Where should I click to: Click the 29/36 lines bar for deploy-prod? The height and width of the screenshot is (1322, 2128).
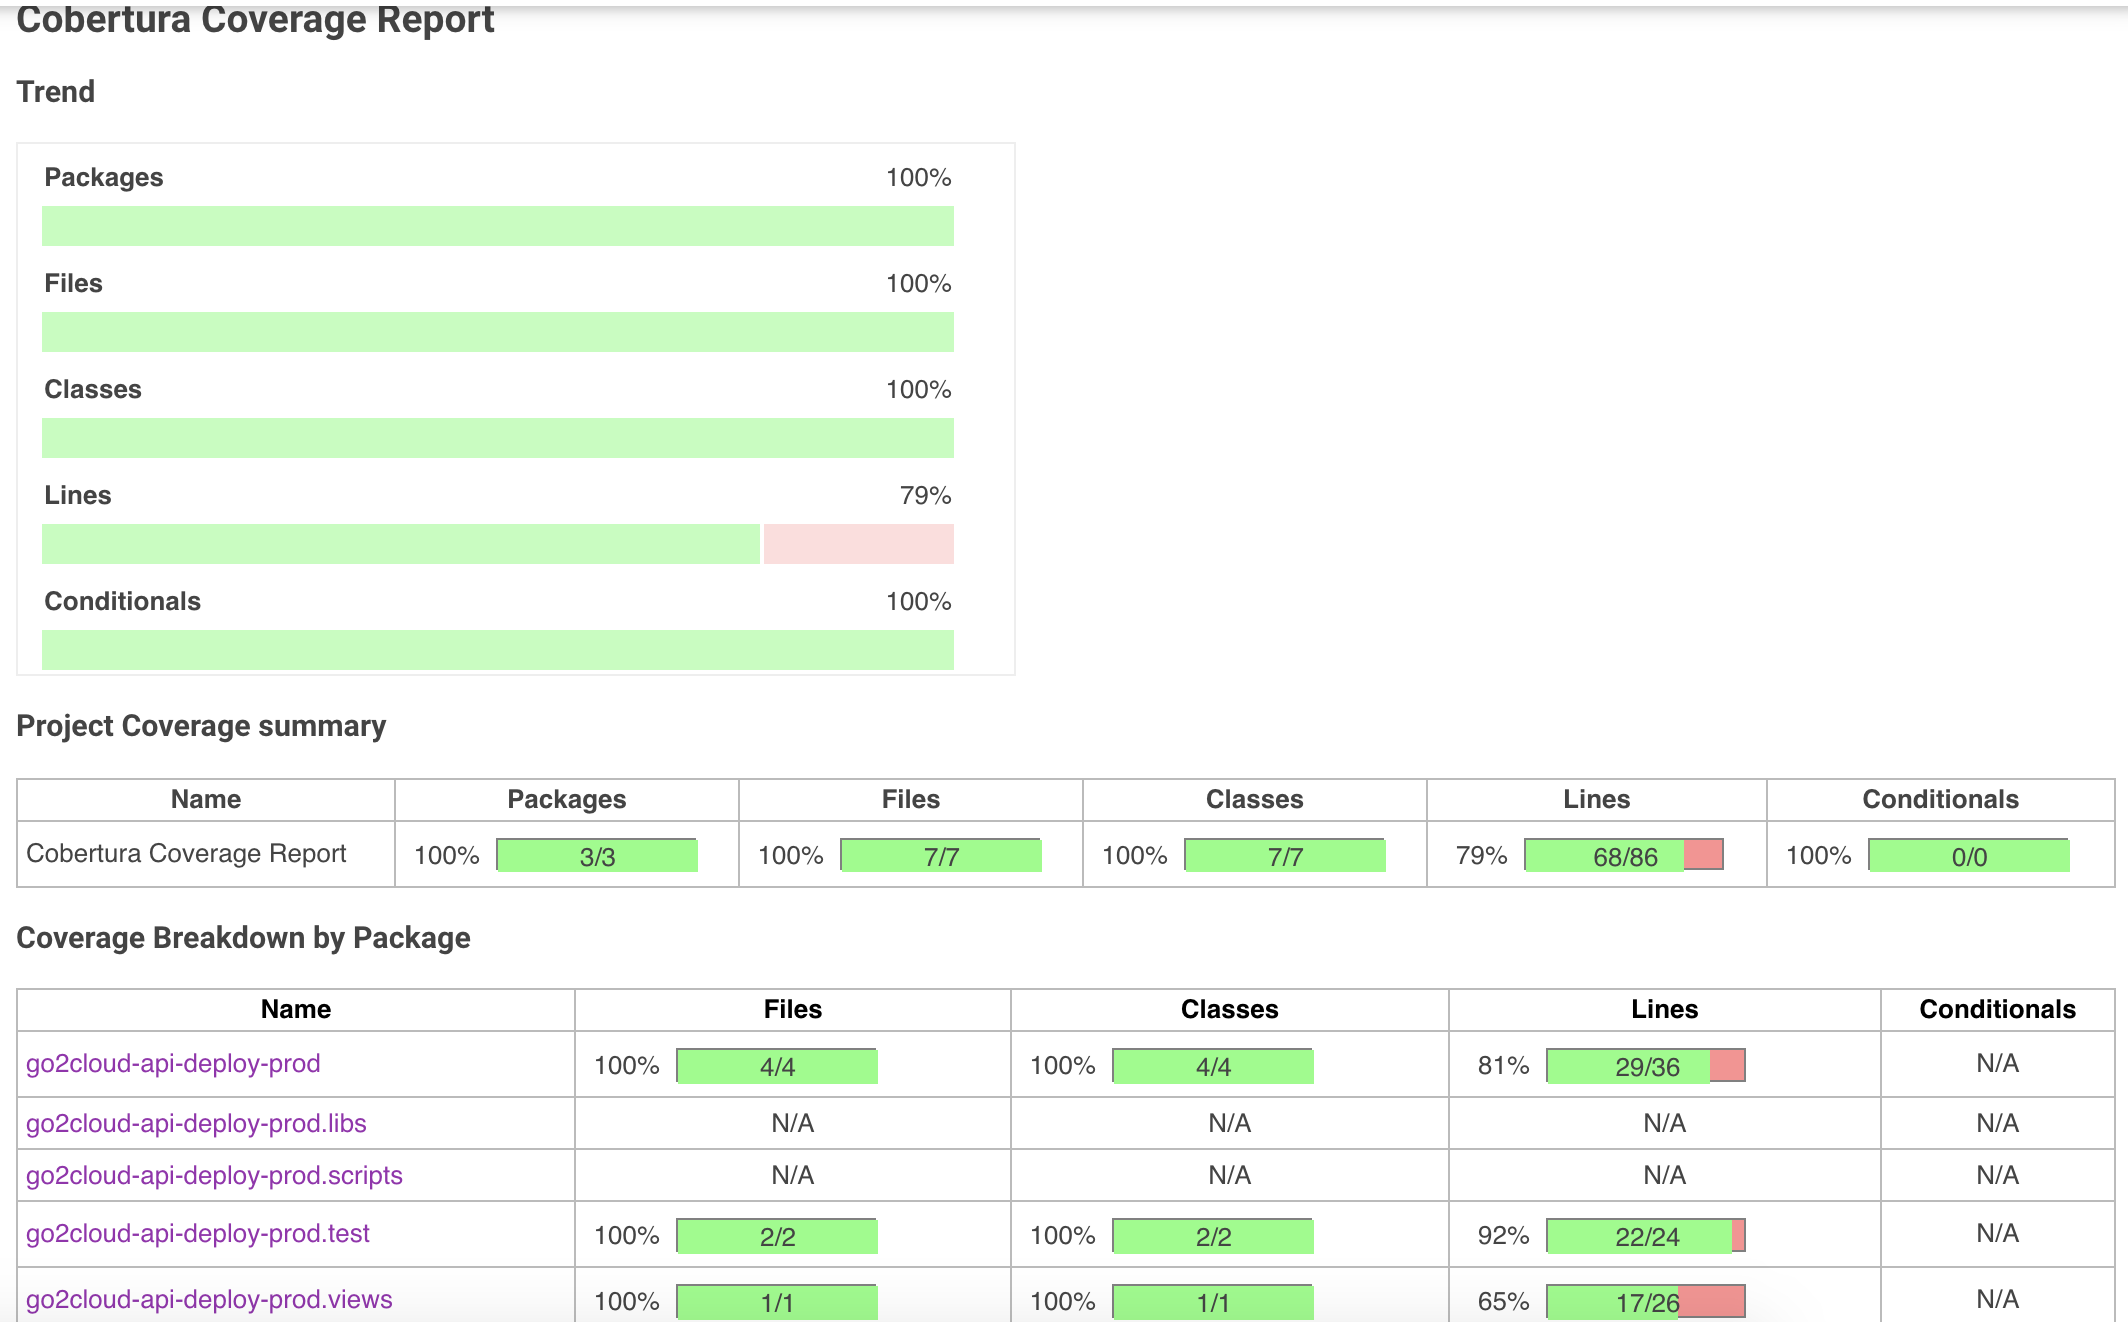[1646, 1066]
